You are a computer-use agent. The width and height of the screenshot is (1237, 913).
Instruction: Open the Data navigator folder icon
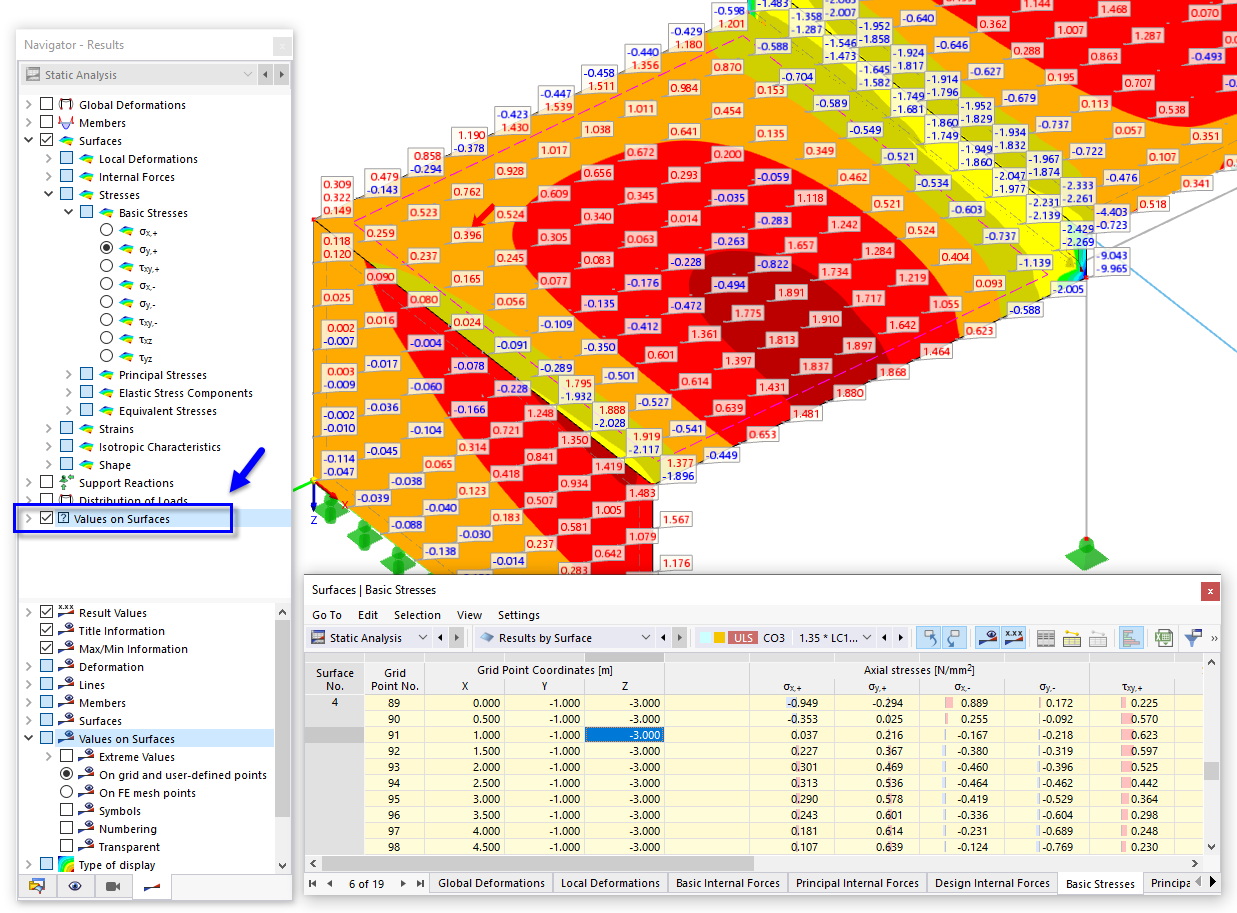click(37, 887)
